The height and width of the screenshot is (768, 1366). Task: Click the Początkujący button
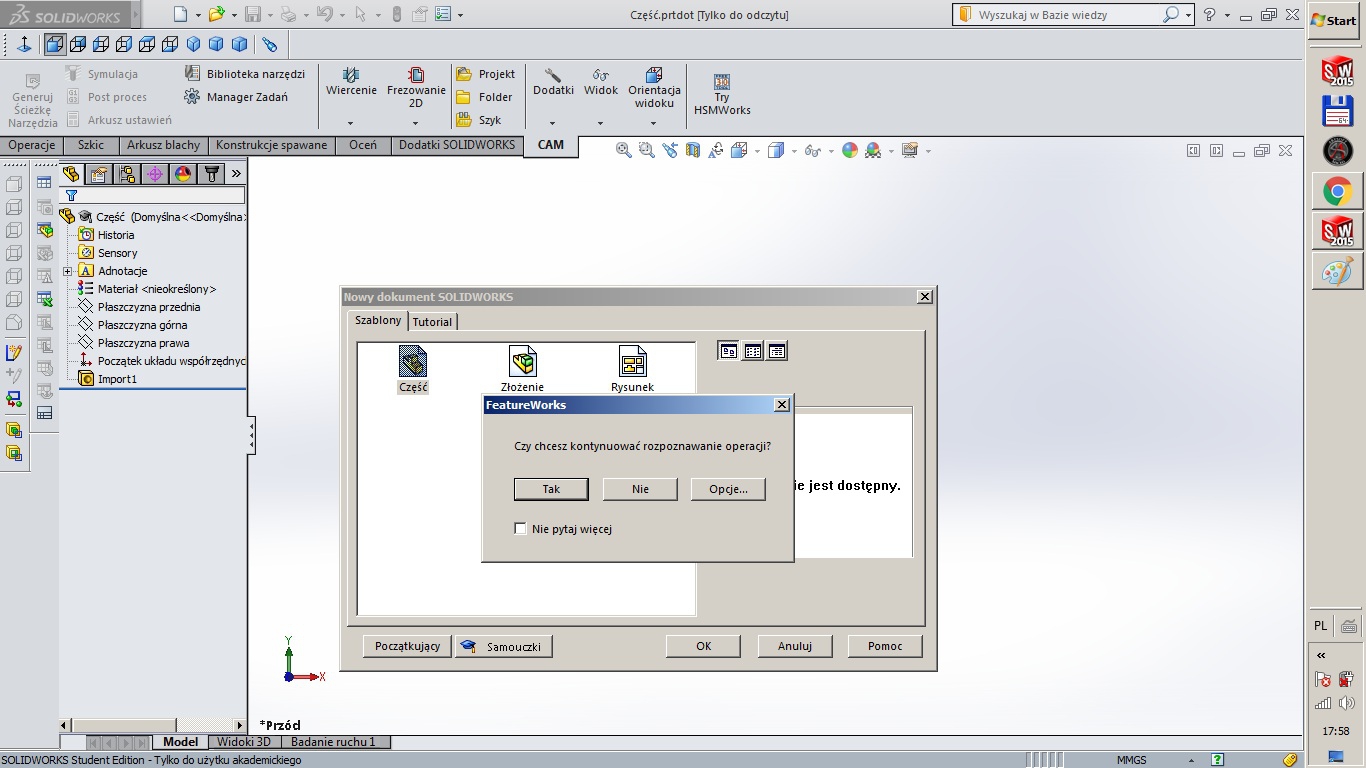[408, 646]
